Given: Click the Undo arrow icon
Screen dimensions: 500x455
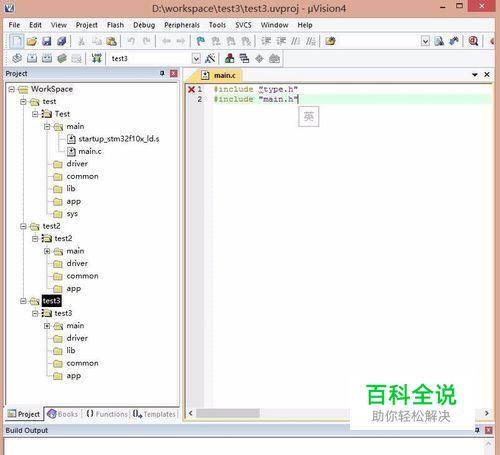Looking at the screenshot, I should 131,41.
